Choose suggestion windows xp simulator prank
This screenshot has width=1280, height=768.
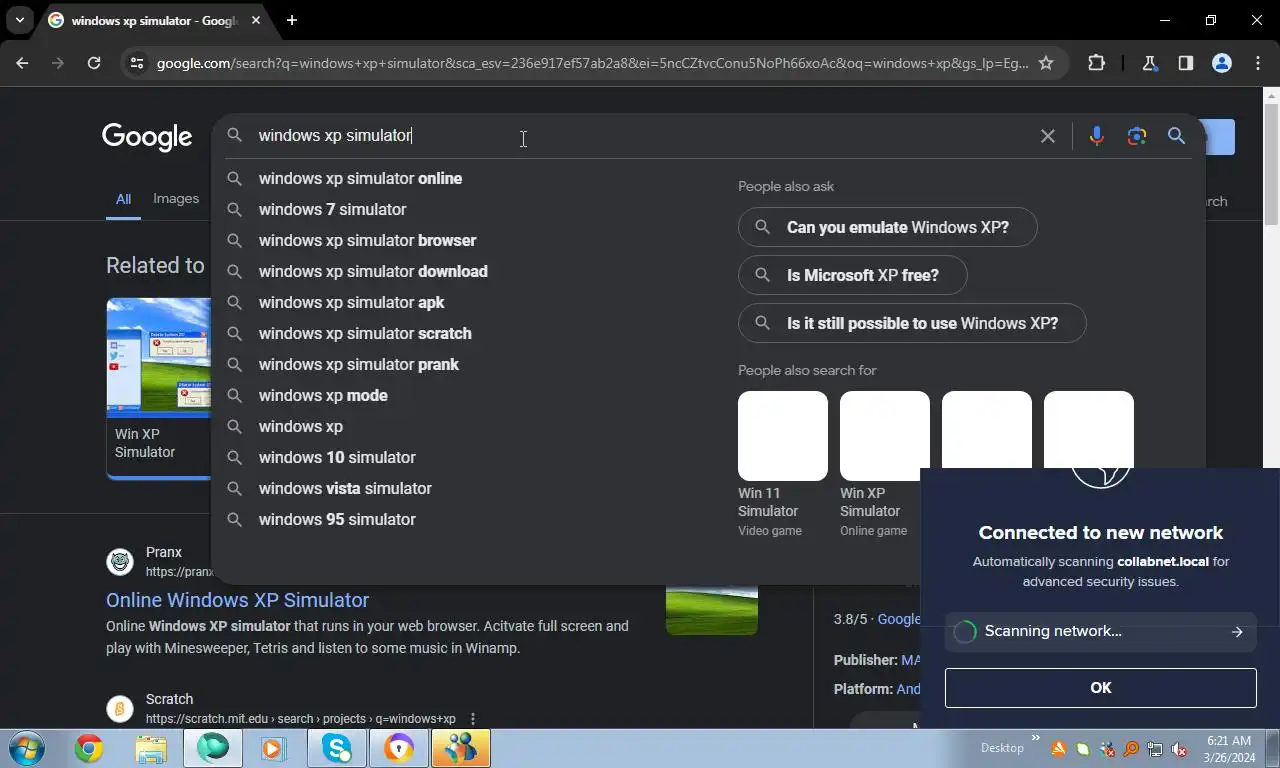(x=358, y=364)
